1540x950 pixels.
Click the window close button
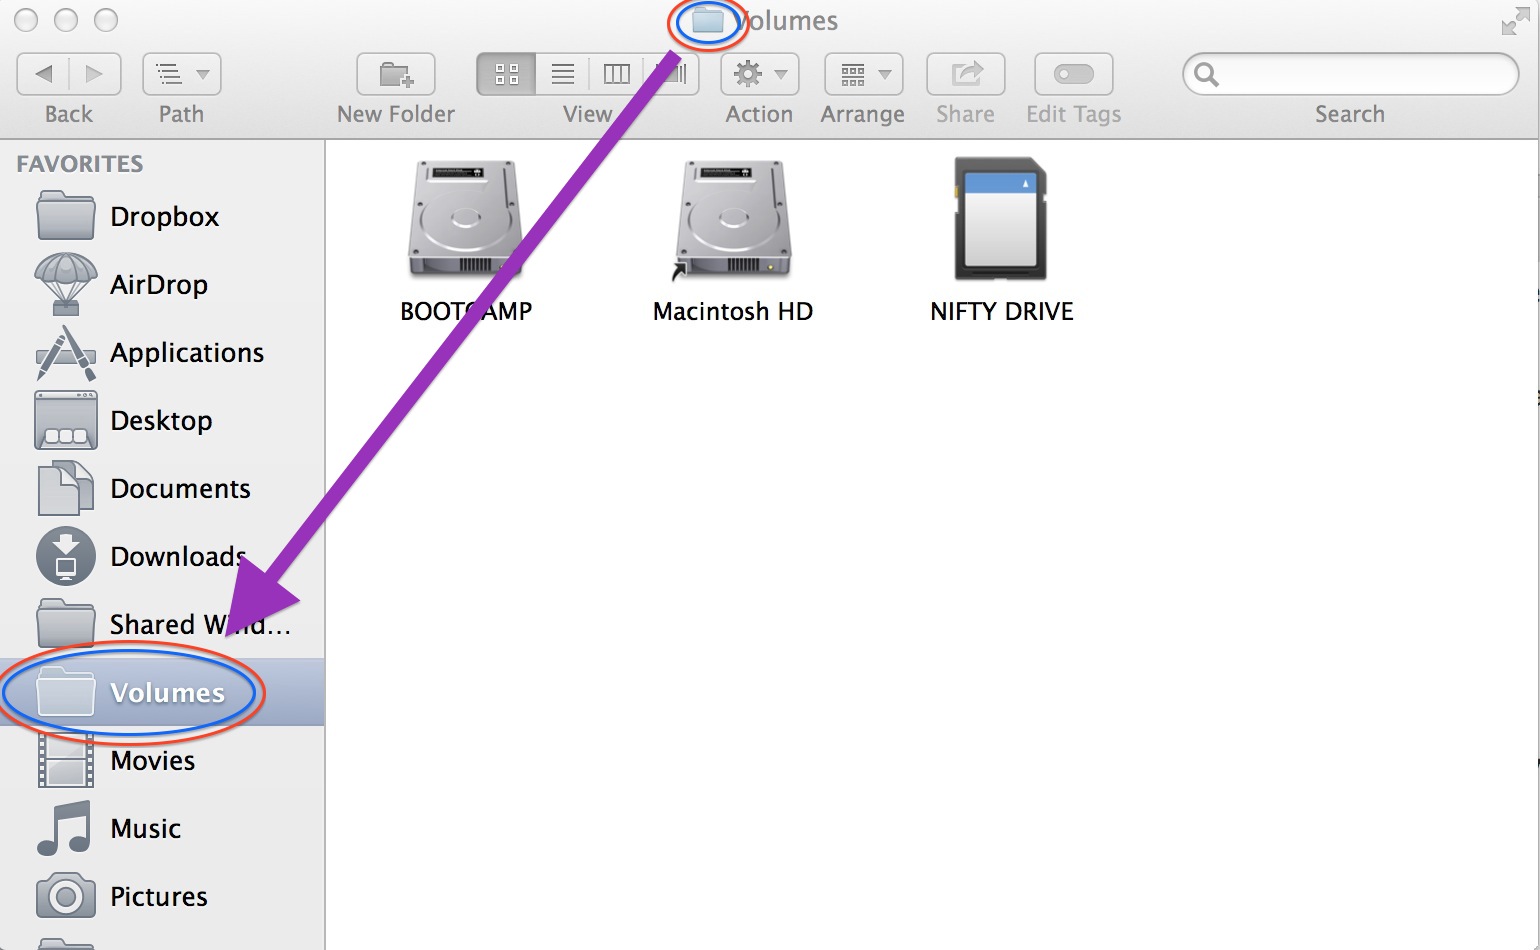tap(27, 20)
